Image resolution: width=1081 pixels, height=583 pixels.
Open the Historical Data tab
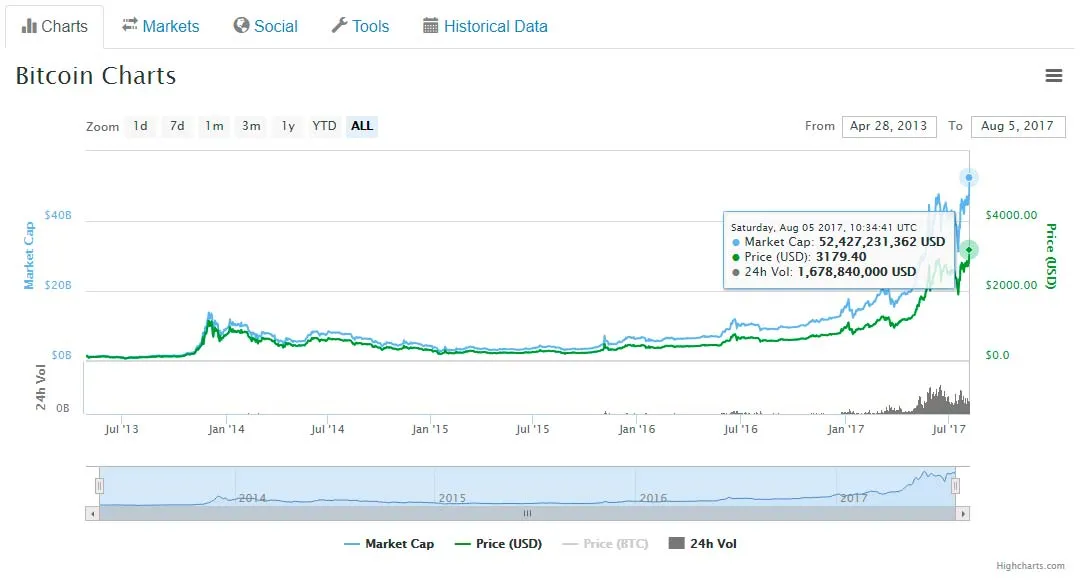tap(485, 26)
